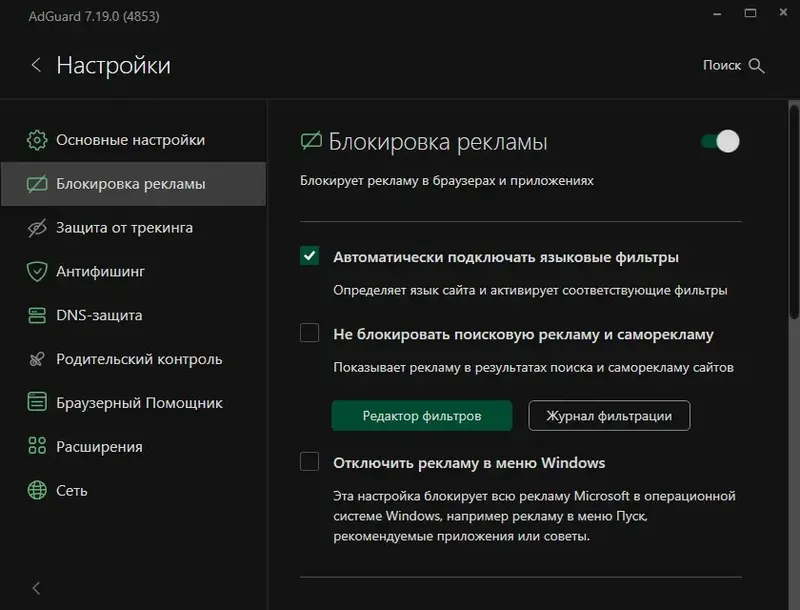Click the ad-blocking icon beside the page heading
Viewport: 800px width, 610px height.
click(312, 141)
